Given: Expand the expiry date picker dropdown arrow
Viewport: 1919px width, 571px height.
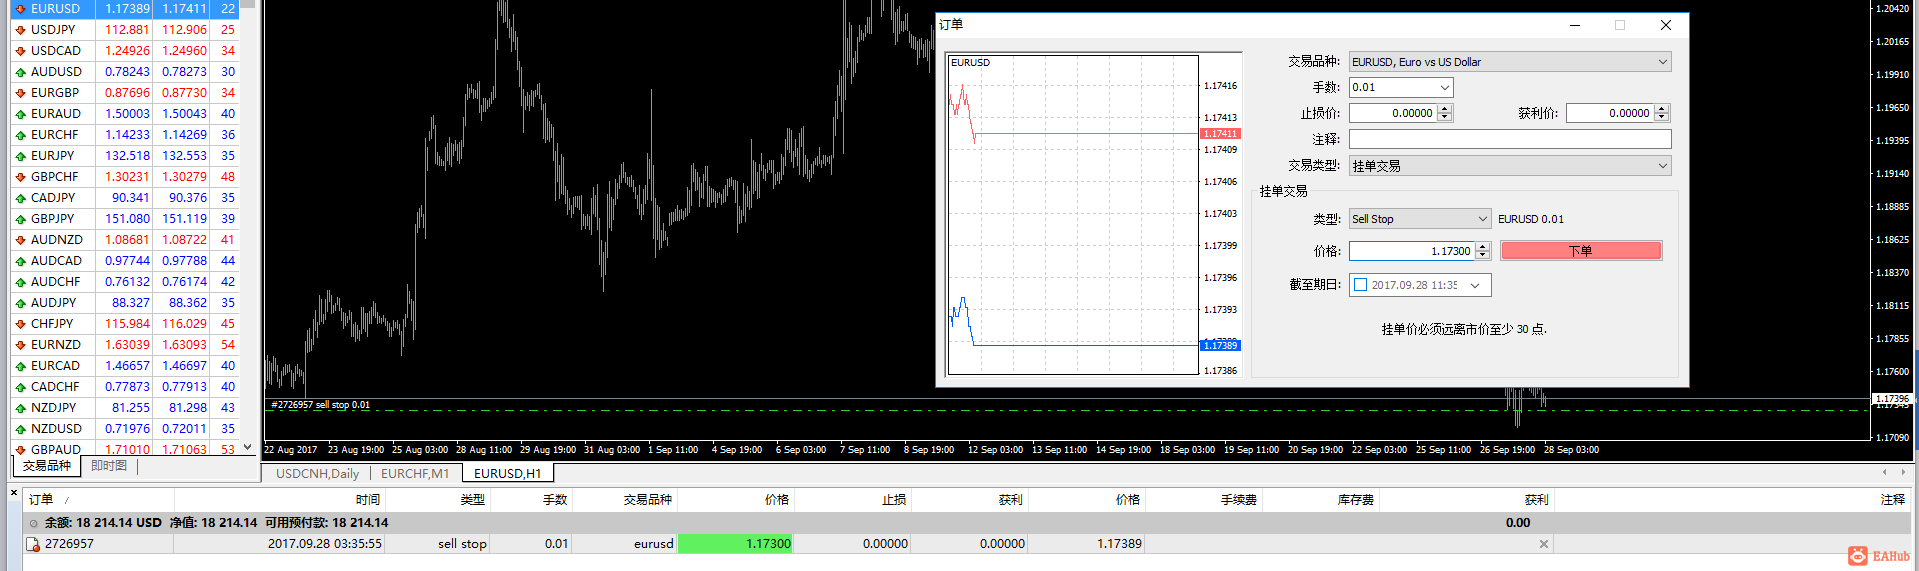Looking at the screenshot, I should pyautogui.click(x=1475, y=285).
